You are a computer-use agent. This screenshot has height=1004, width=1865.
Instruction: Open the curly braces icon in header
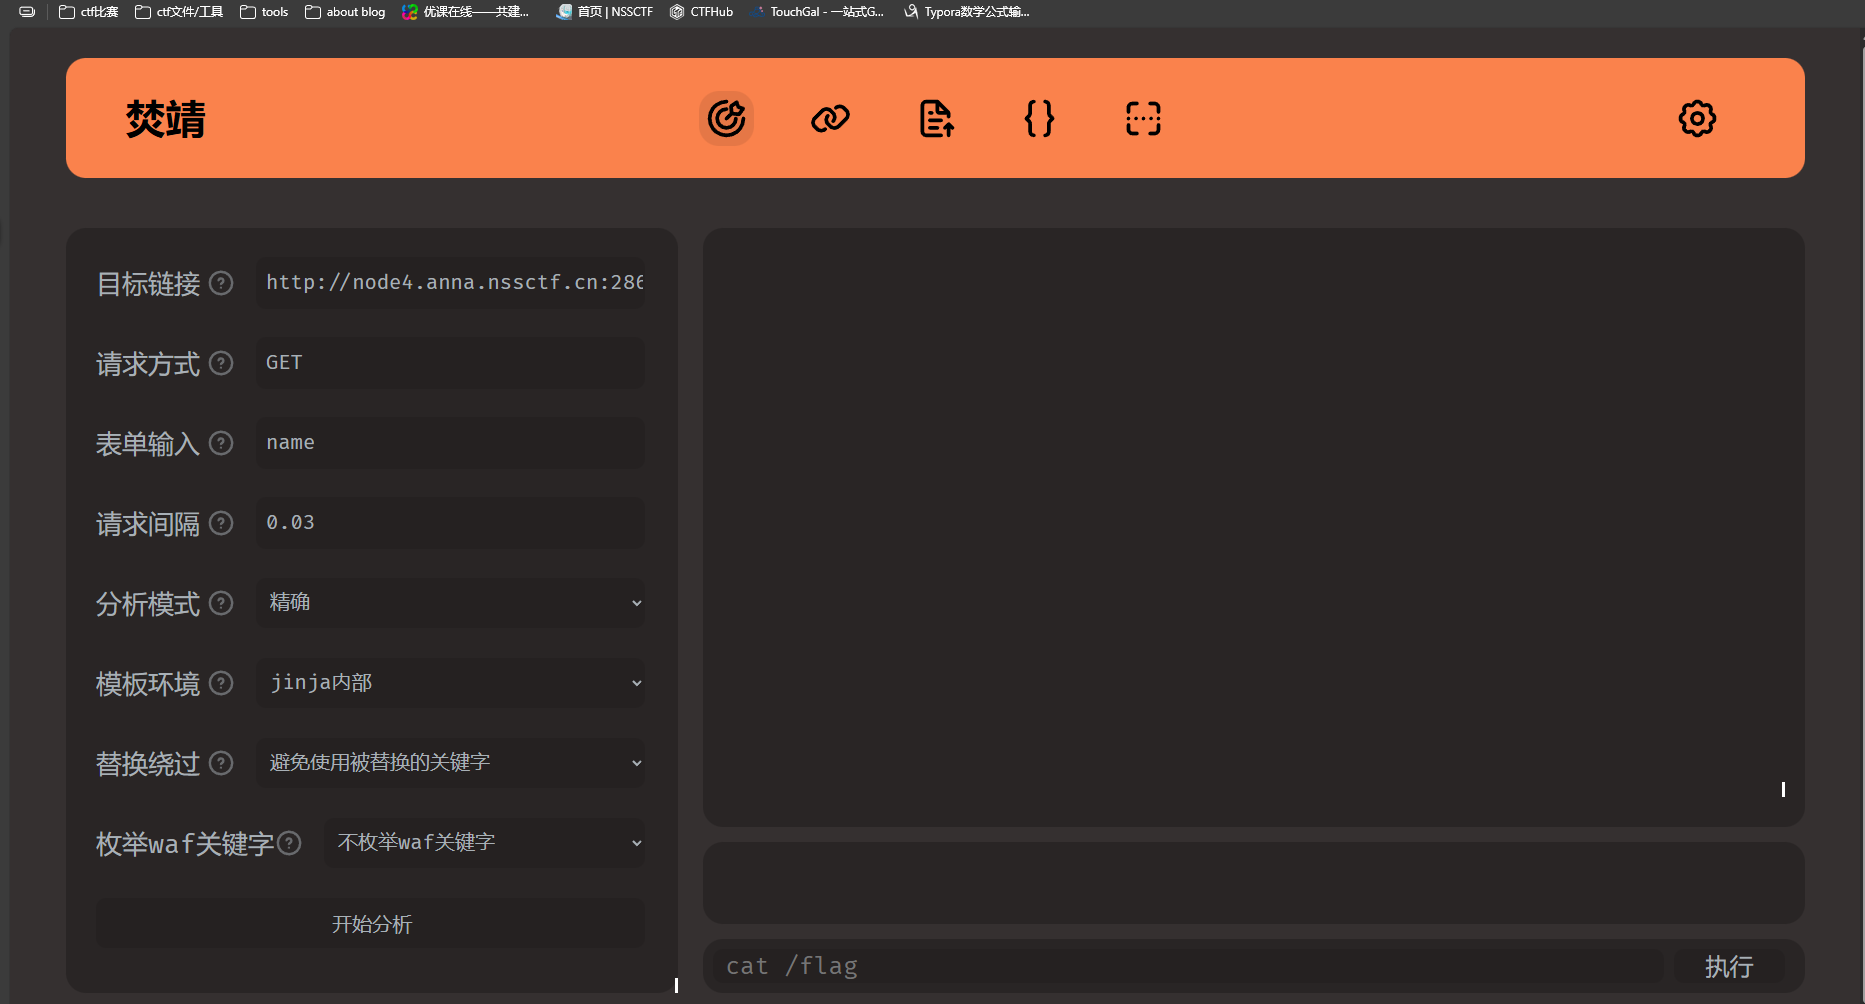1039,118
